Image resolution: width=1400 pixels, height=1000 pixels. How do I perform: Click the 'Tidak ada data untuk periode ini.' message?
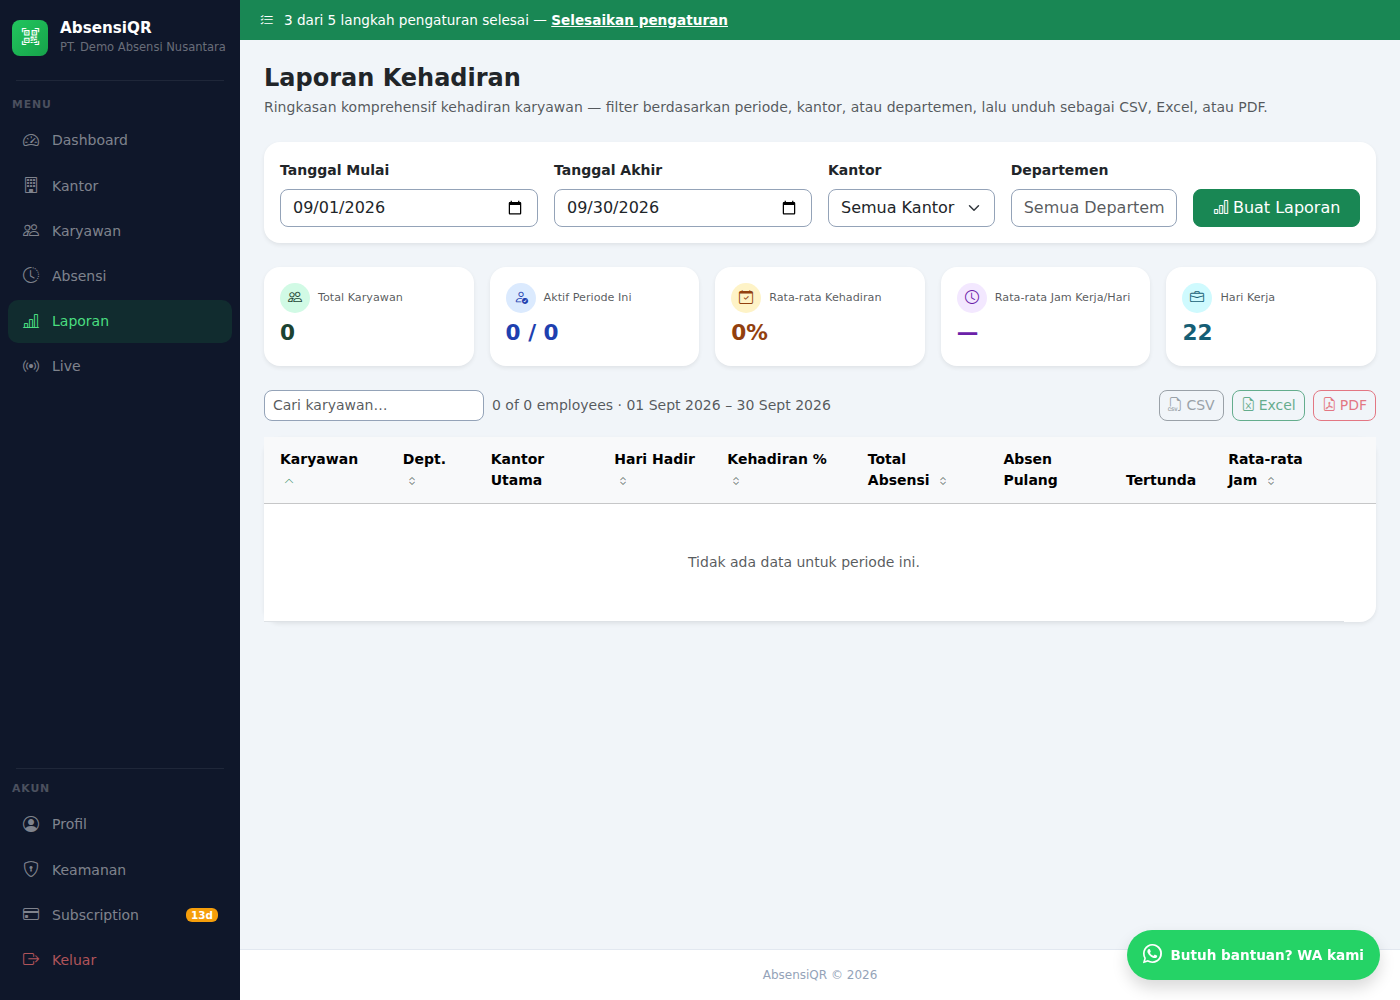pos(804,562)
